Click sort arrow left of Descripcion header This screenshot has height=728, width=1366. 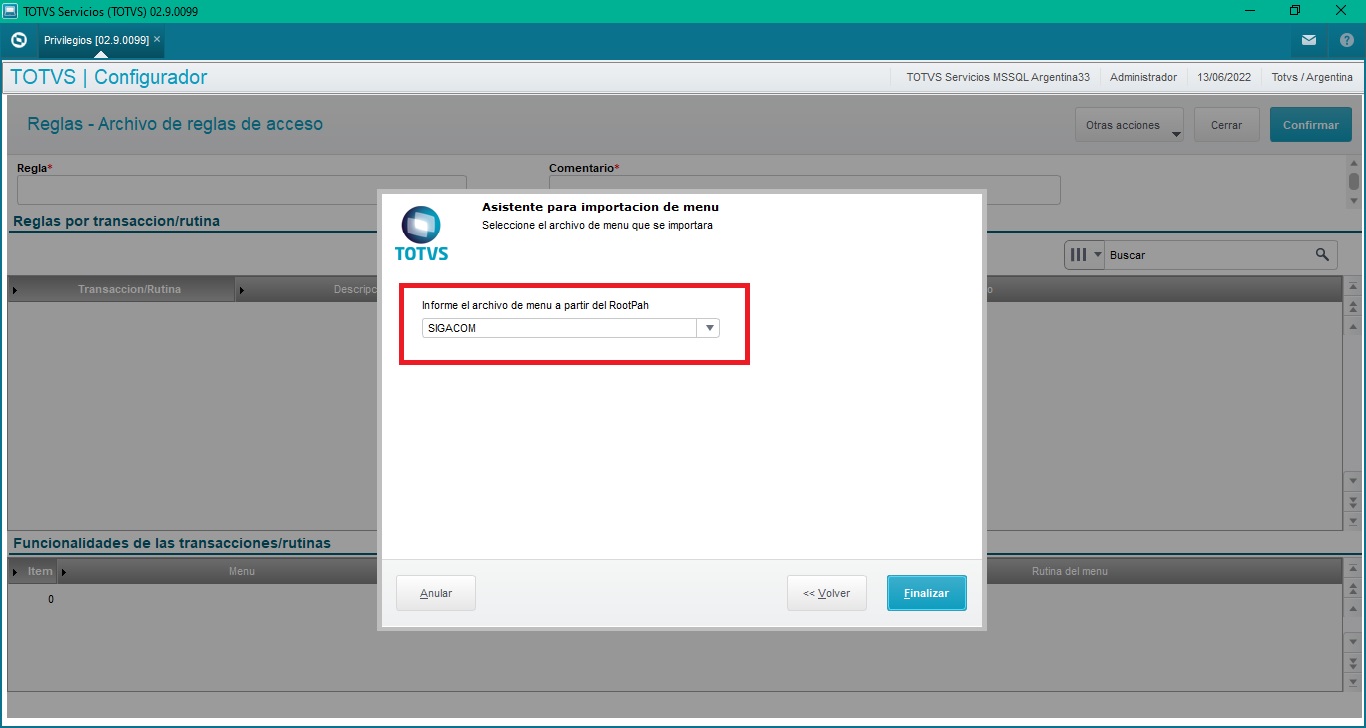243,290
